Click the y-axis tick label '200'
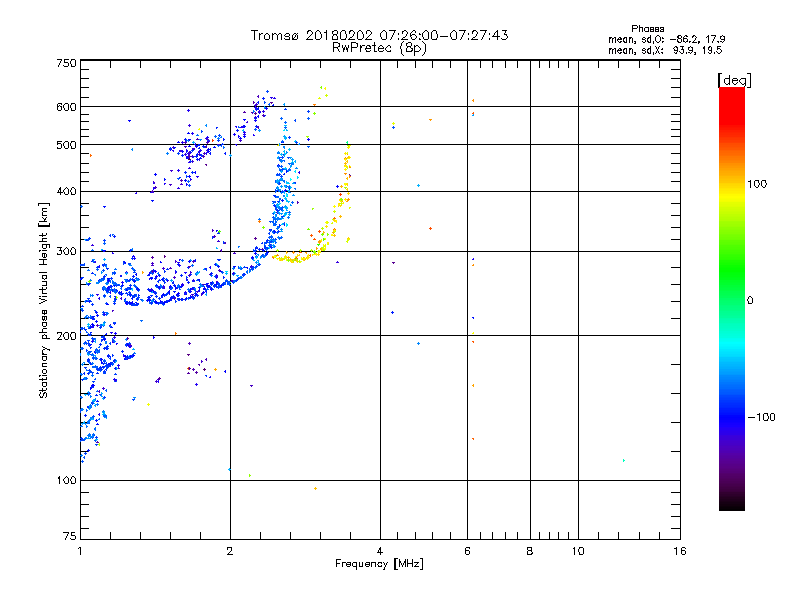 pyautogui.click(x=66, y=336)
